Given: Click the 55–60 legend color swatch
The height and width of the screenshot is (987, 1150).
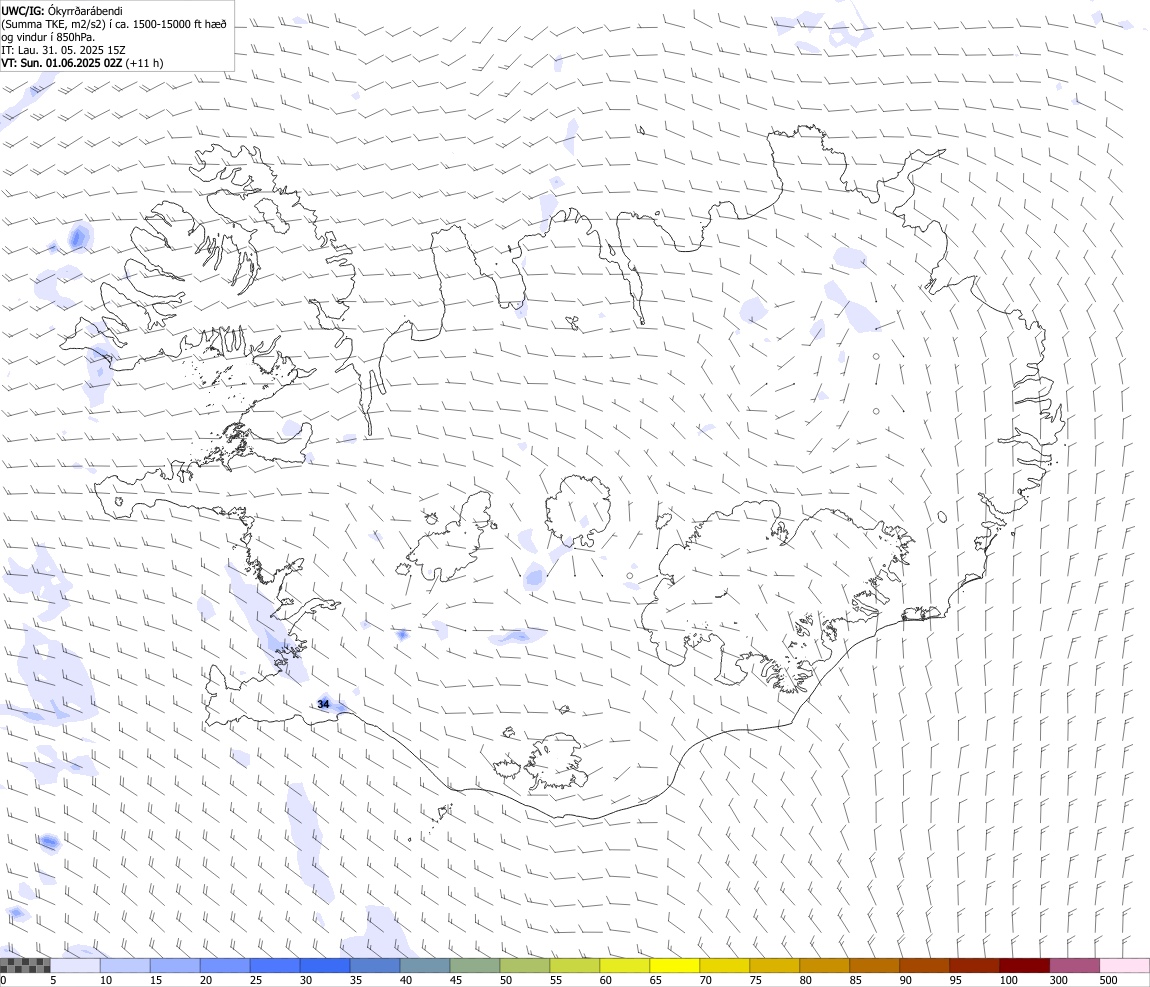Looking at the screenshot, I should 575,966.
